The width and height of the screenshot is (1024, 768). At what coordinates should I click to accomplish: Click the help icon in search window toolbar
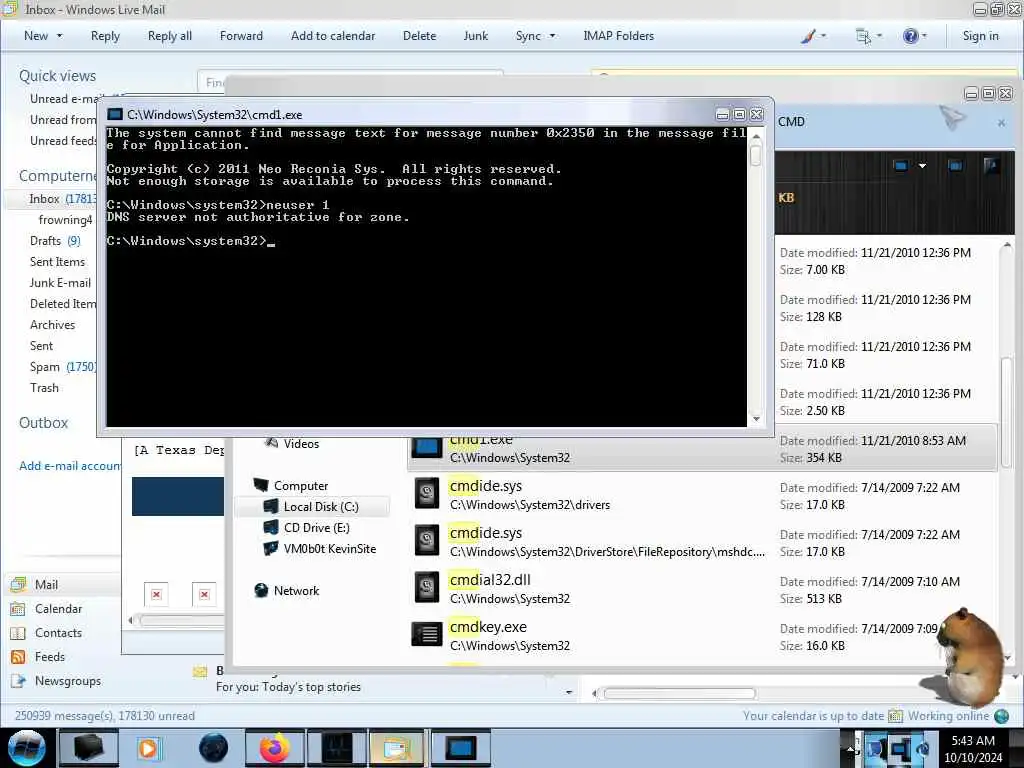[x=991, y=166]
